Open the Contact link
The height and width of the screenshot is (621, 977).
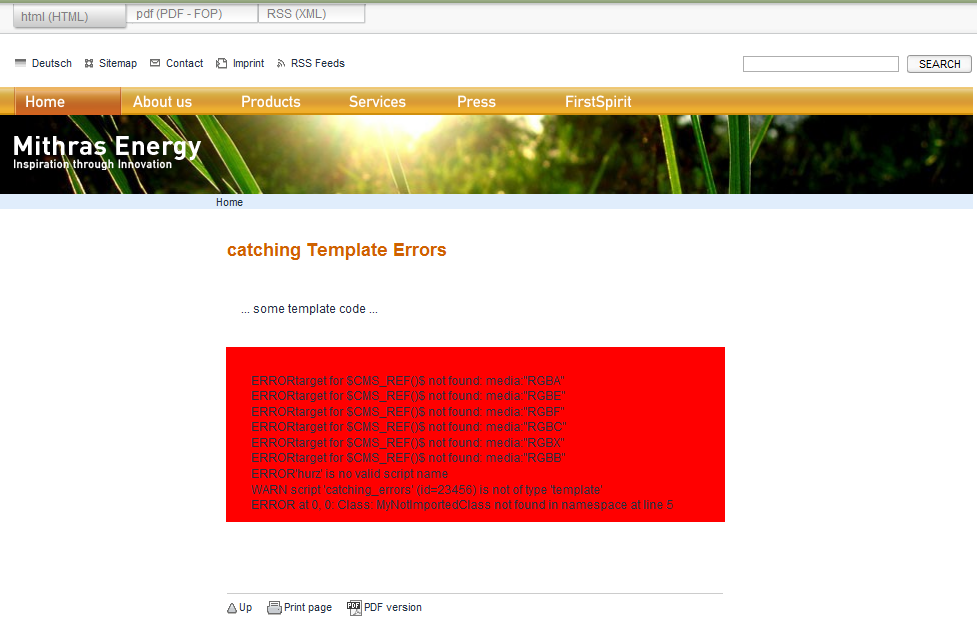tap(184, 63)
